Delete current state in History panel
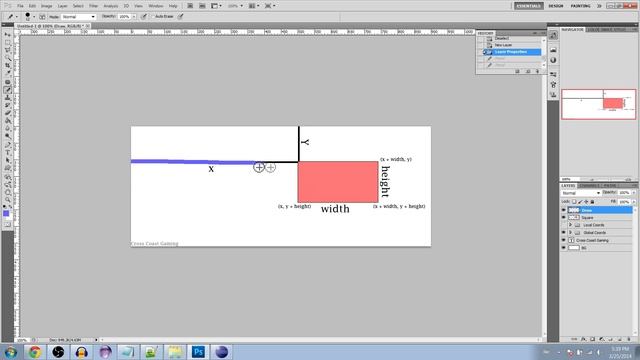 point(538,71)
